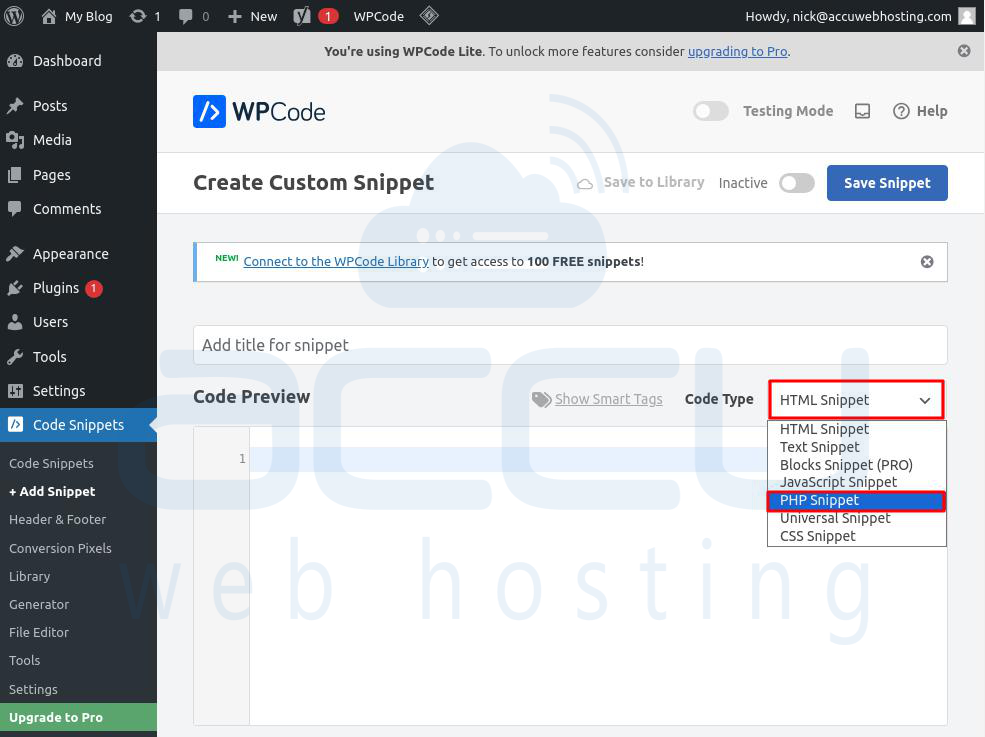
Task: Click the Save Snippet button
Action: [886, 182]
